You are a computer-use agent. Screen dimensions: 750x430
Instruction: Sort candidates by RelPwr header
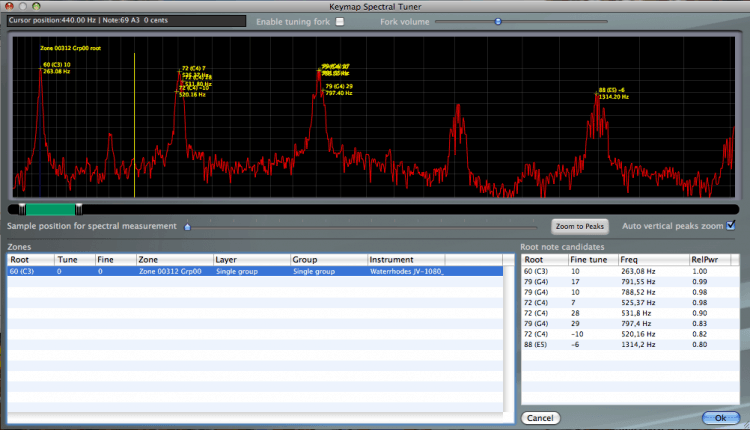click(x=709, y=260)
